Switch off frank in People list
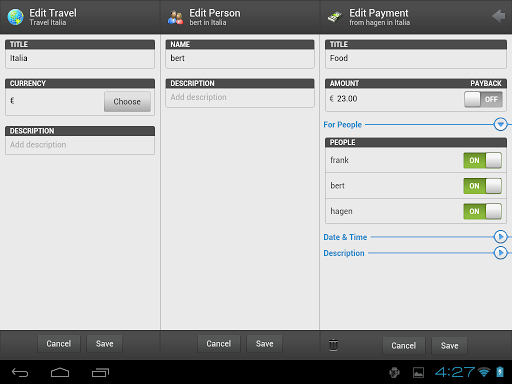 pos(482,160)
